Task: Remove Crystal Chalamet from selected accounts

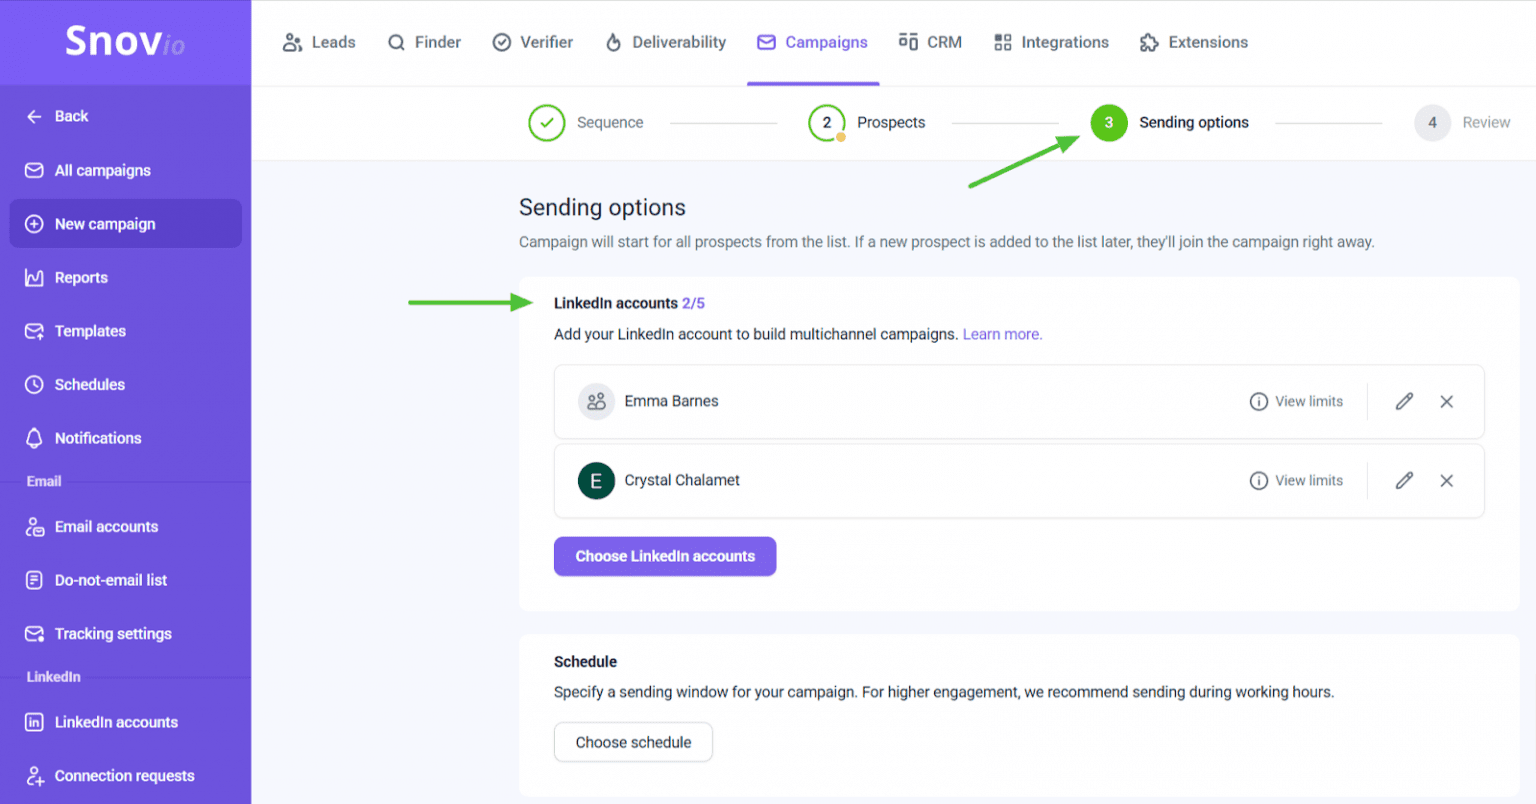Action: click(1447, 481)
